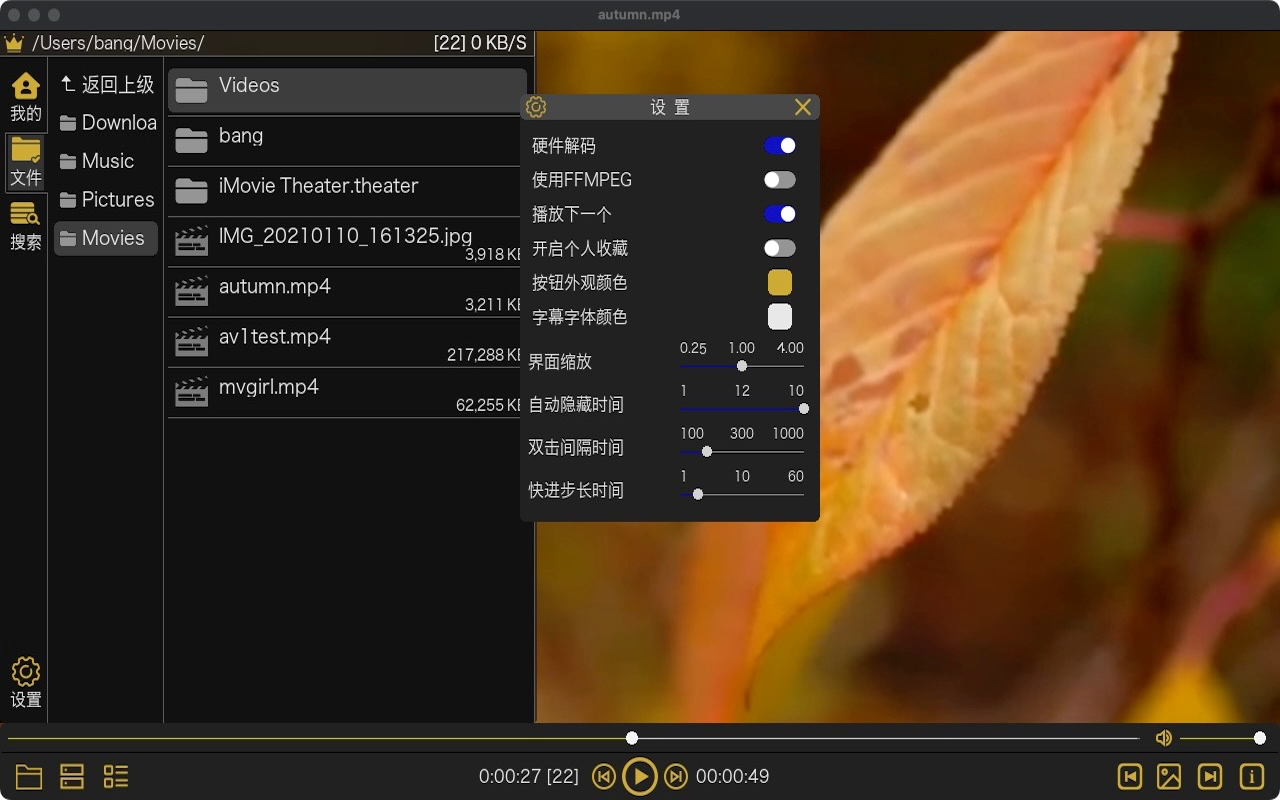This screenshot has width=1280, height=800.
Task: Click the clapperboard icon for IMG_20210110_161325.jpg
Action: [x=191, y=241]
